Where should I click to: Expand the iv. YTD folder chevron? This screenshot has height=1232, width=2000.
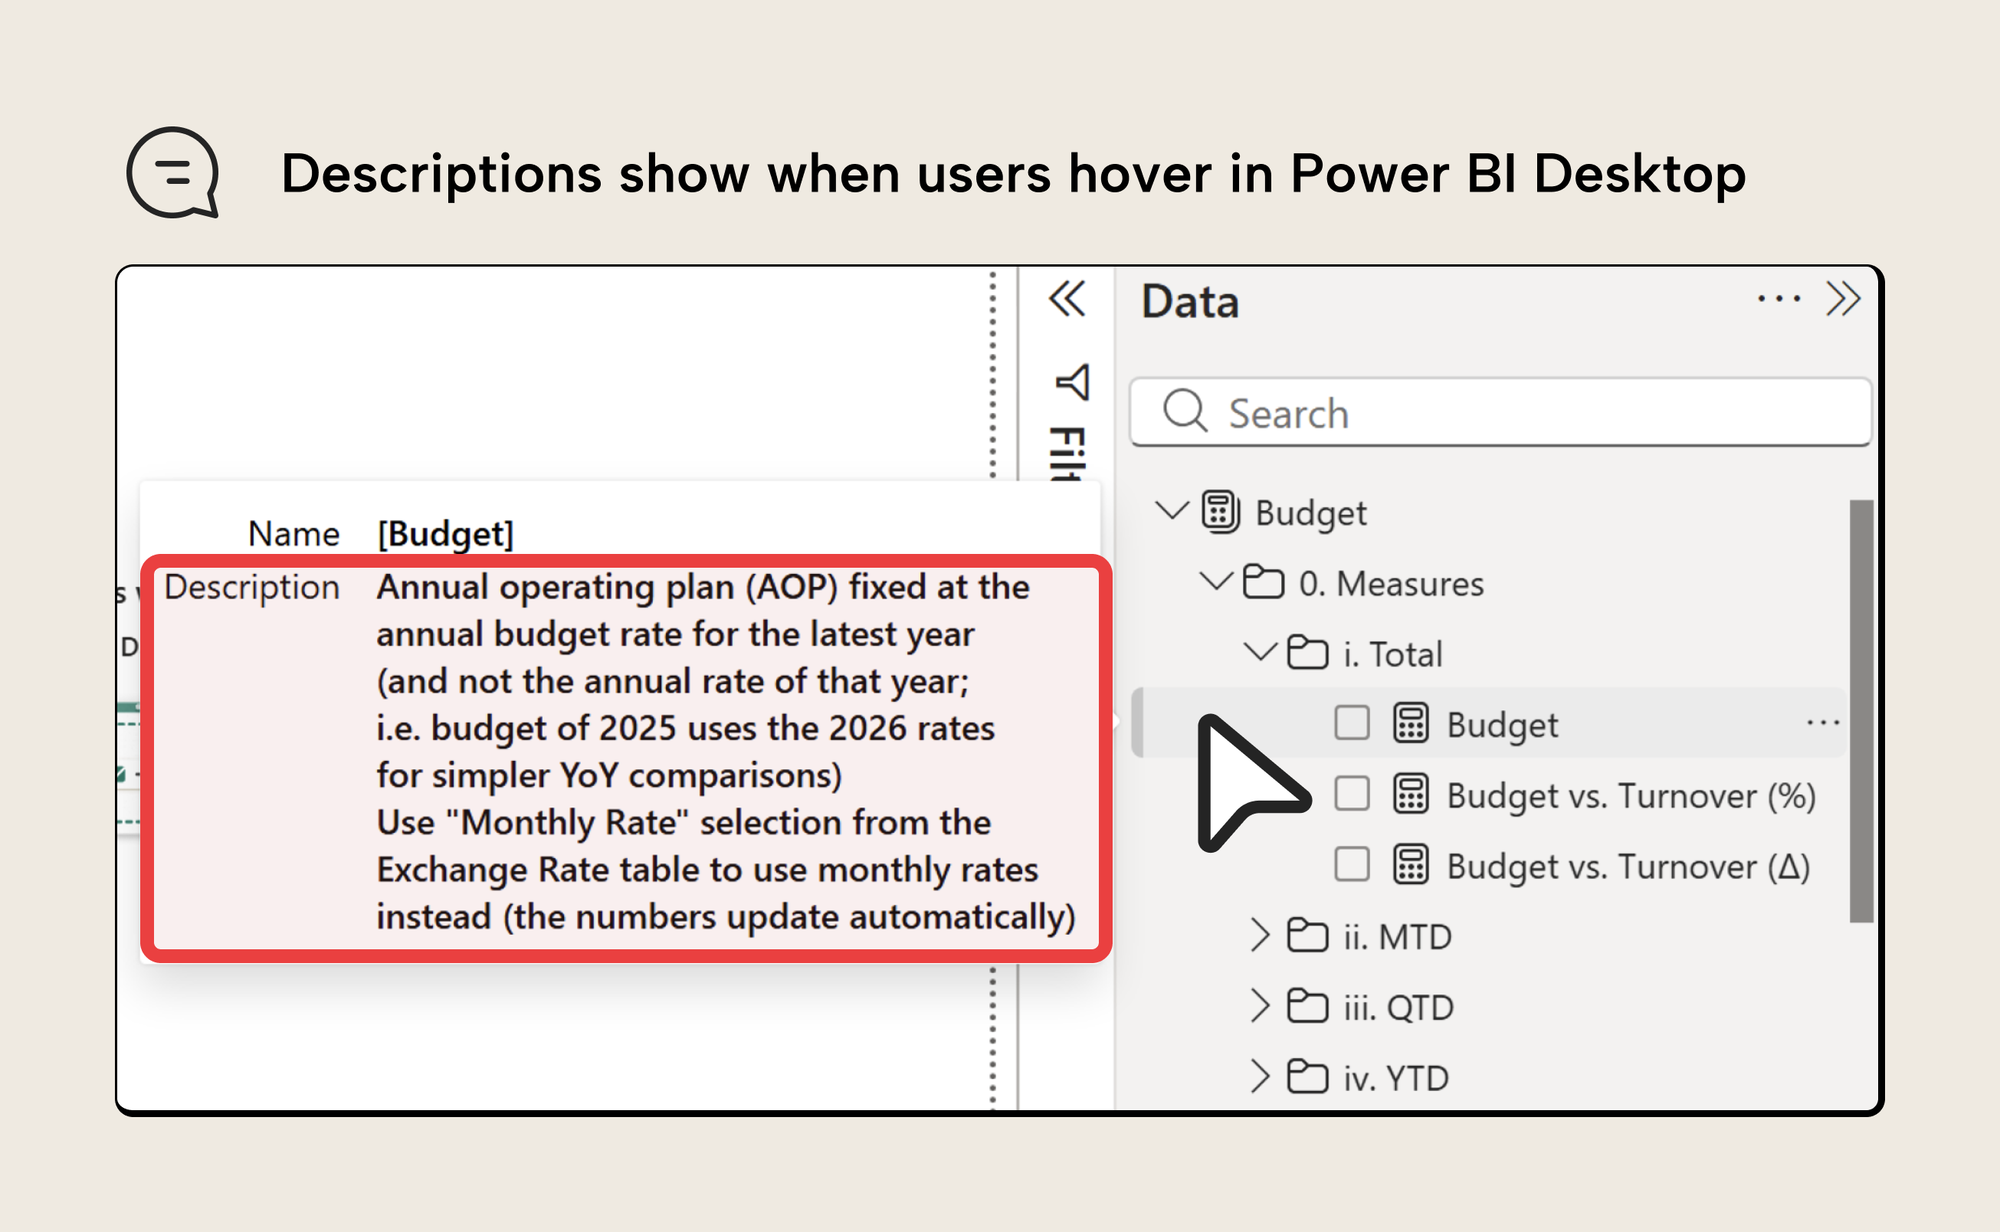point(1260,1076)
